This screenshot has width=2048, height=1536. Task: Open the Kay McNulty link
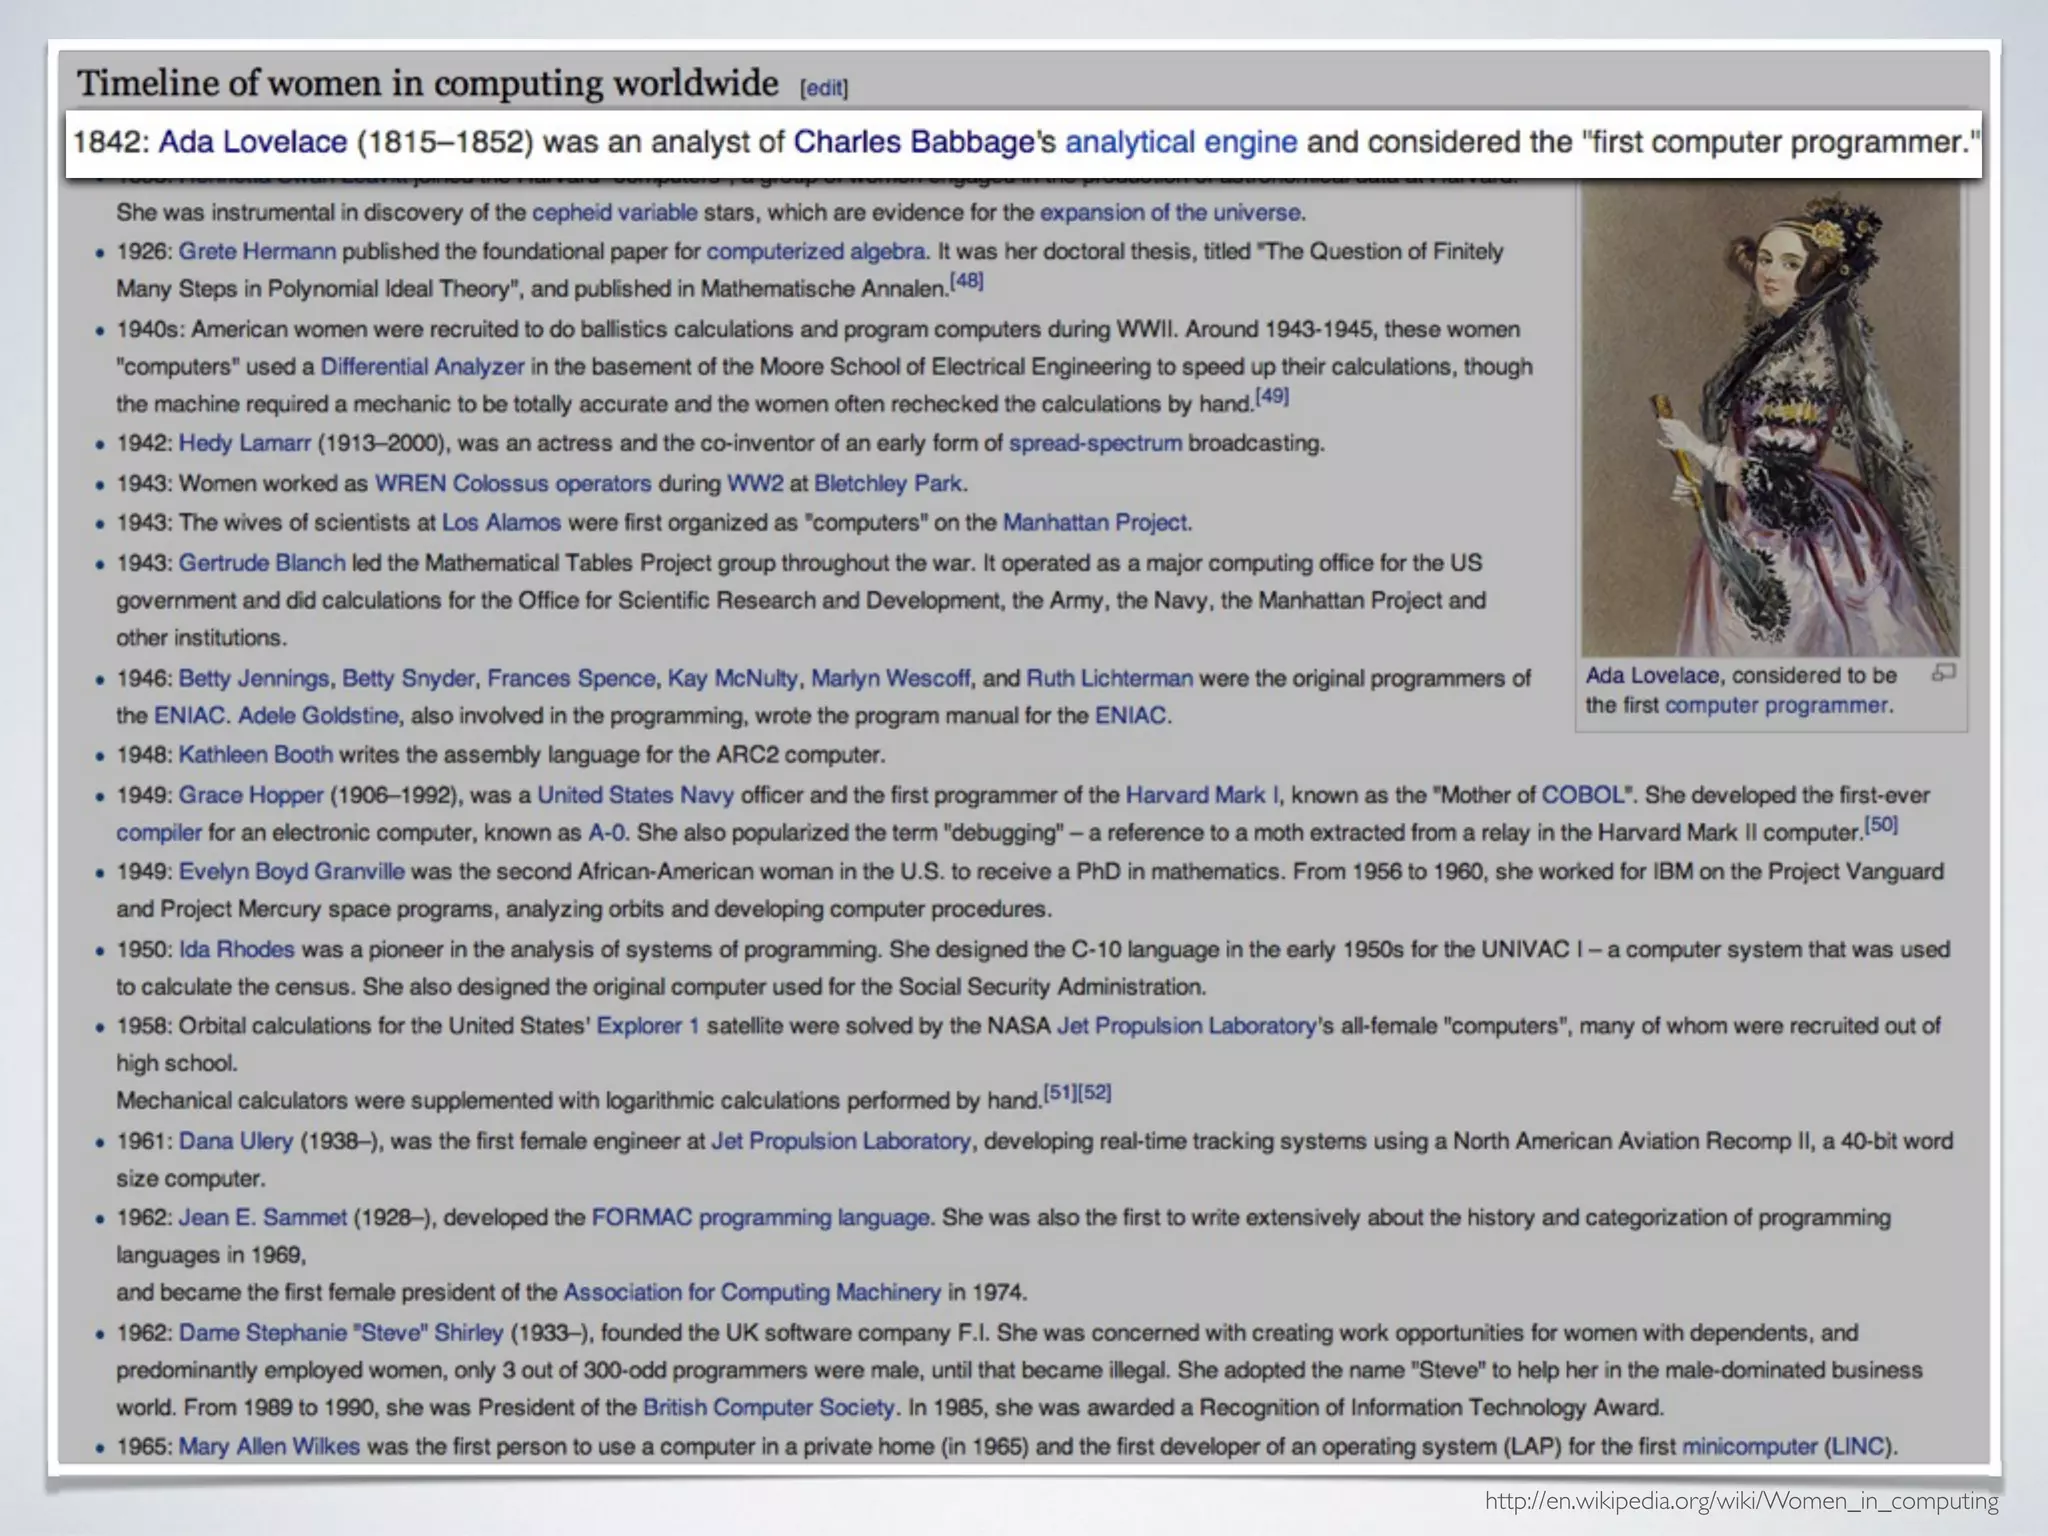click(732, 679)
